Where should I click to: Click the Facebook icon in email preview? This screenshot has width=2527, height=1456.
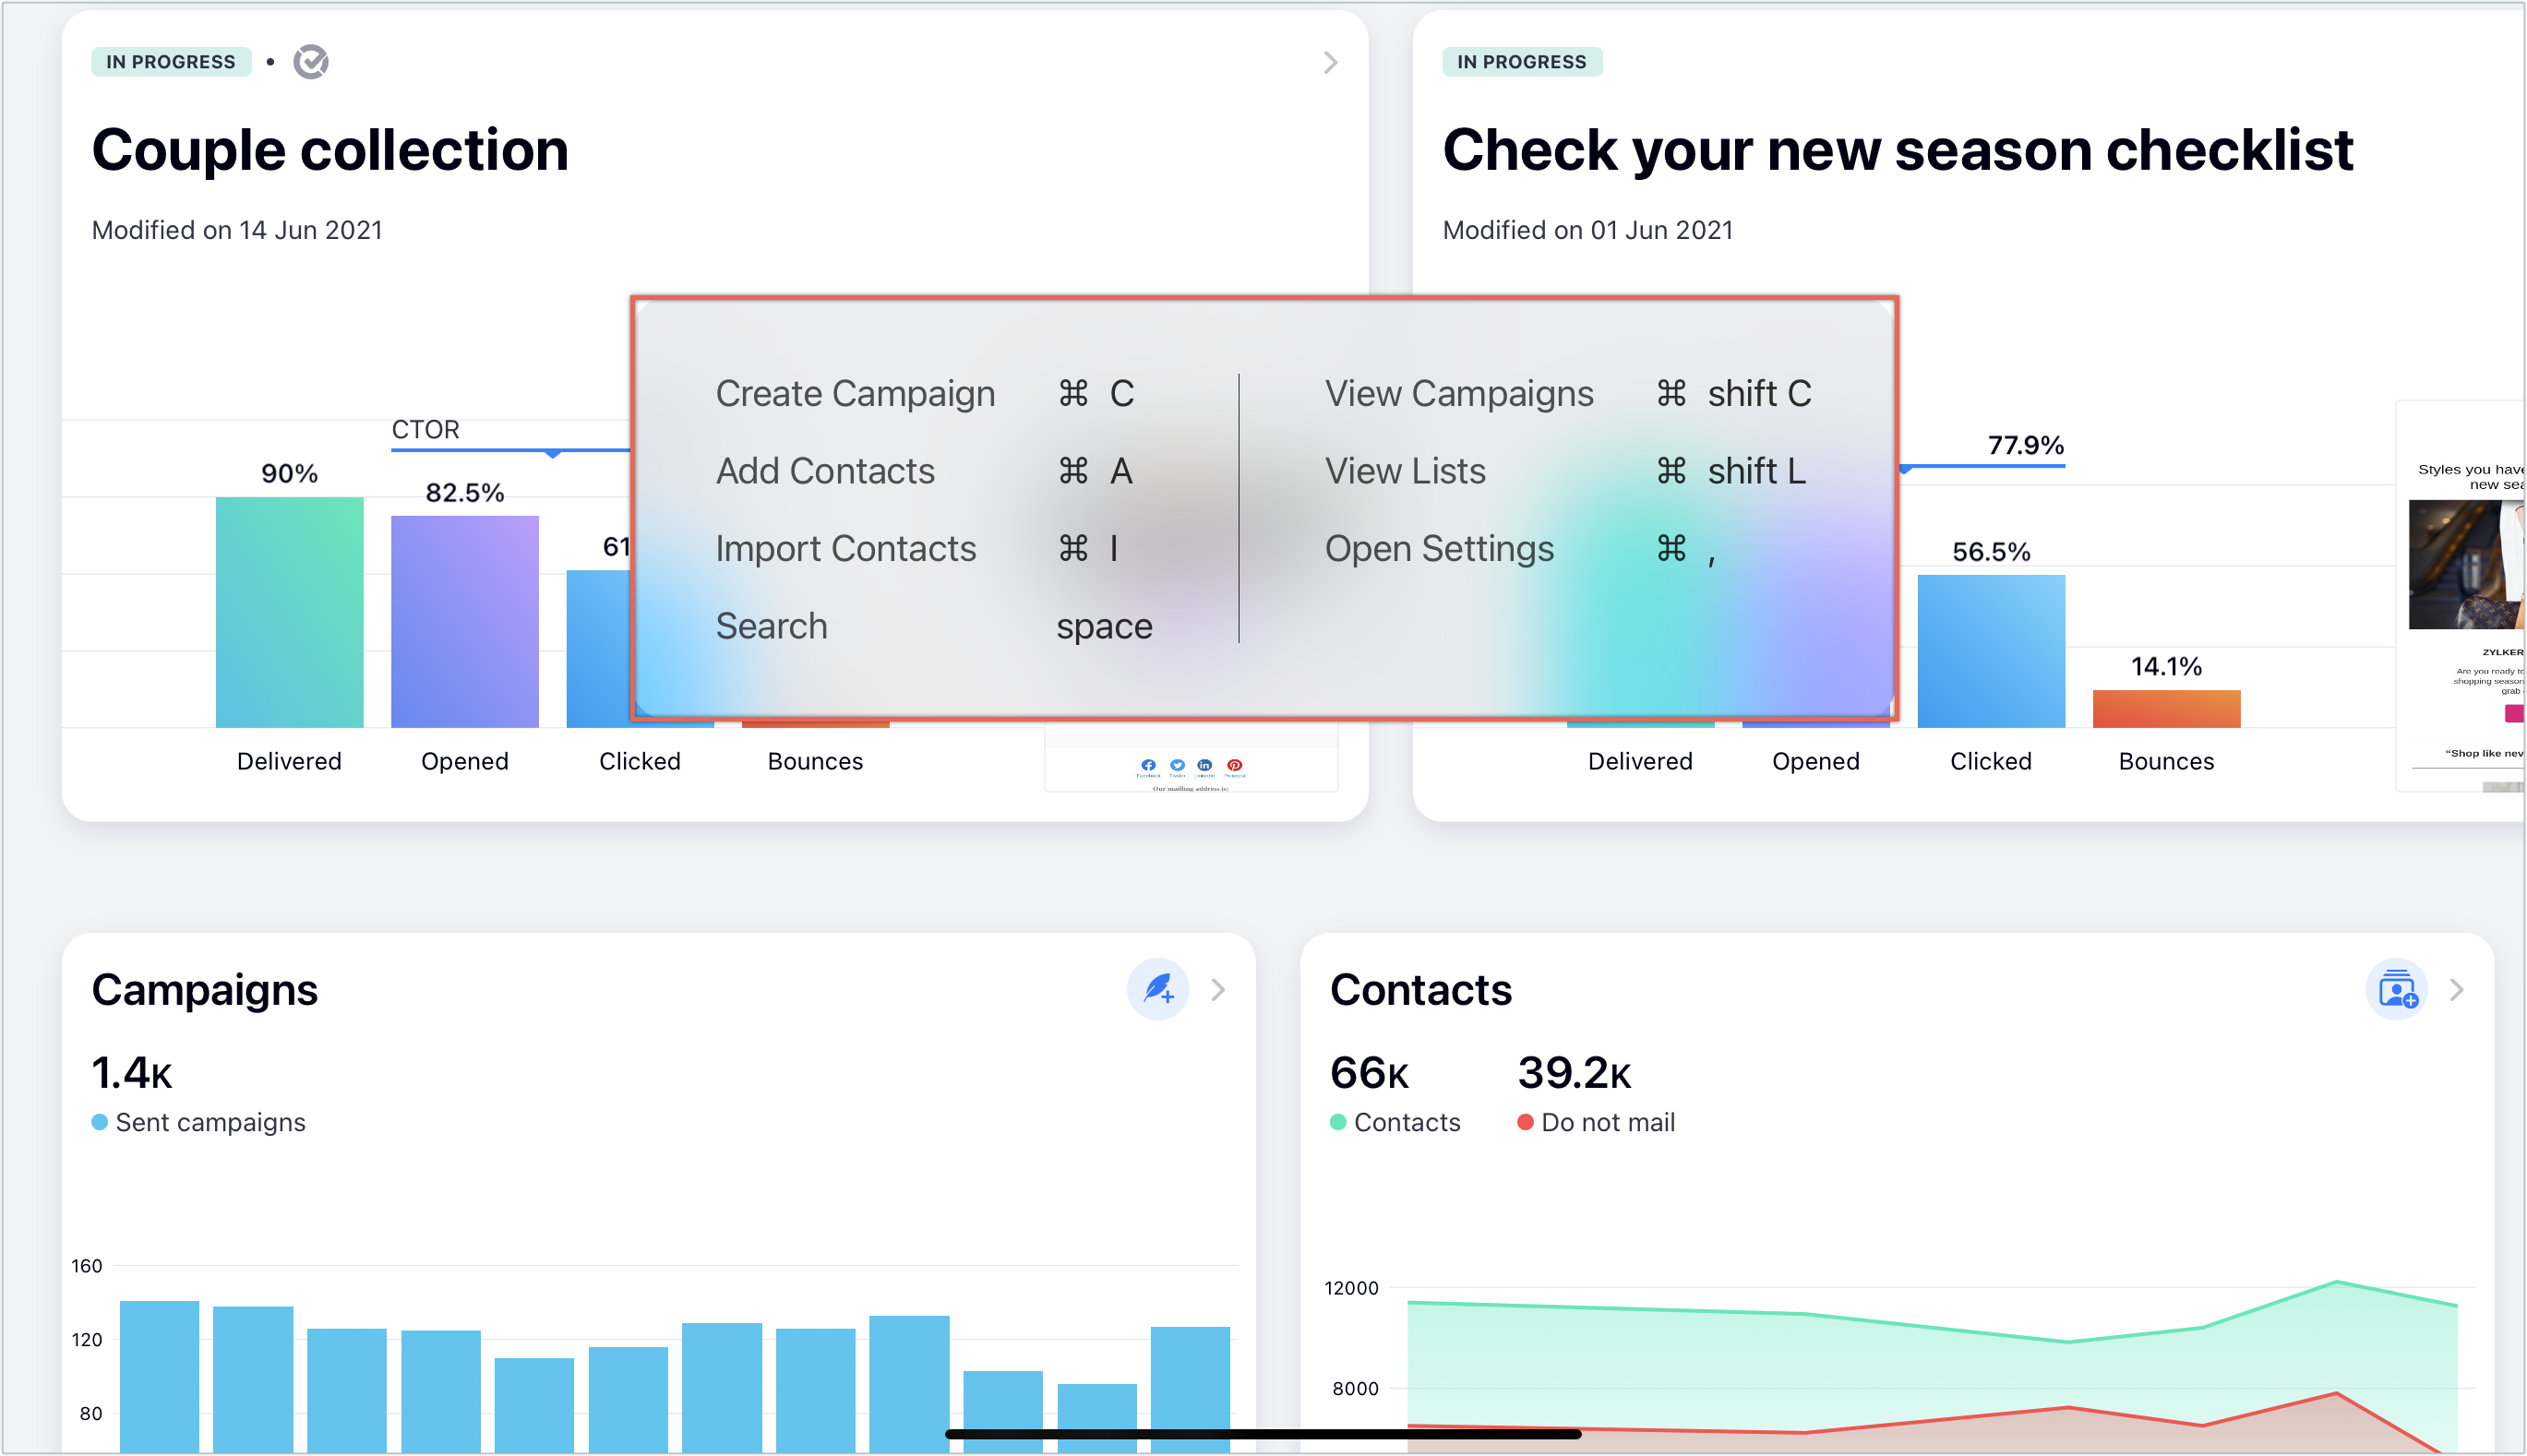[x=1148, y=765]
